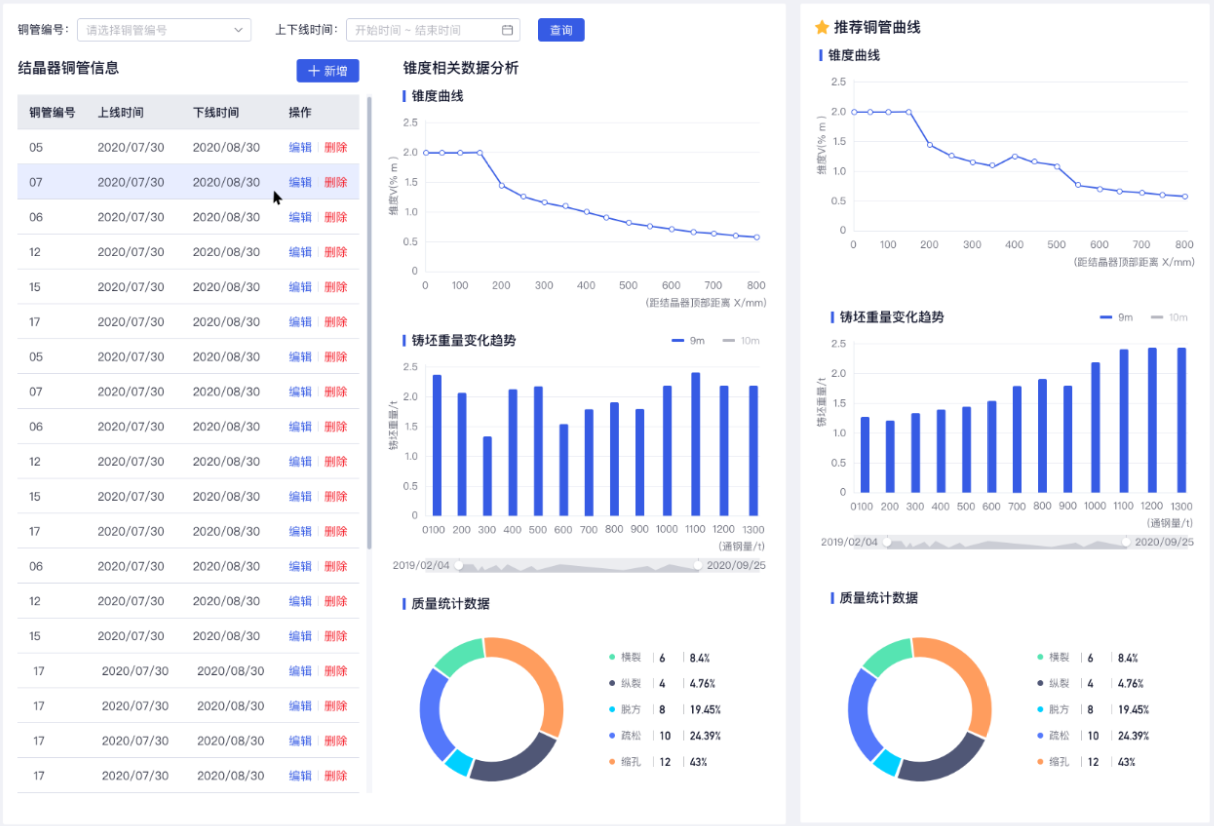The width and height of the screenshot is (1214, 826).
Task: Open the 铜管编号 selection dropdown
Action: pyautogui.click(x=164, y=30)
